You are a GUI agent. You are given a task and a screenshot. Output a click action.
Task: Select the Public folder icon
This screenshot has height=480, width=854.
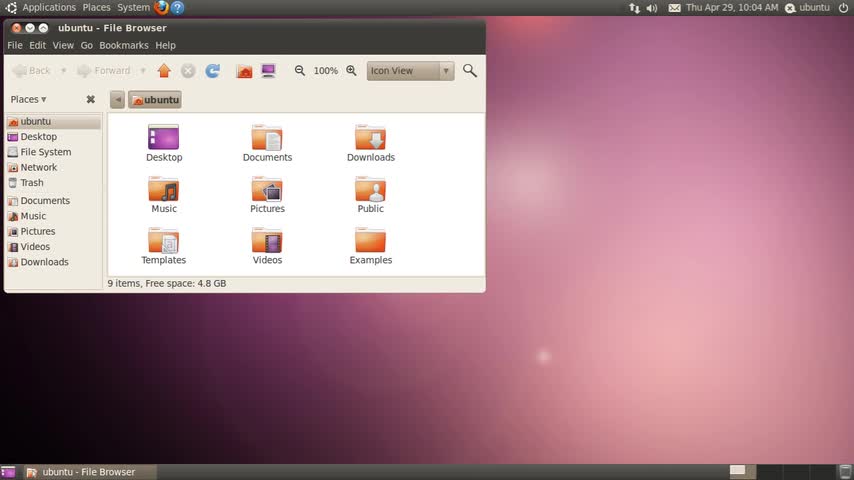tap(370, 189)
